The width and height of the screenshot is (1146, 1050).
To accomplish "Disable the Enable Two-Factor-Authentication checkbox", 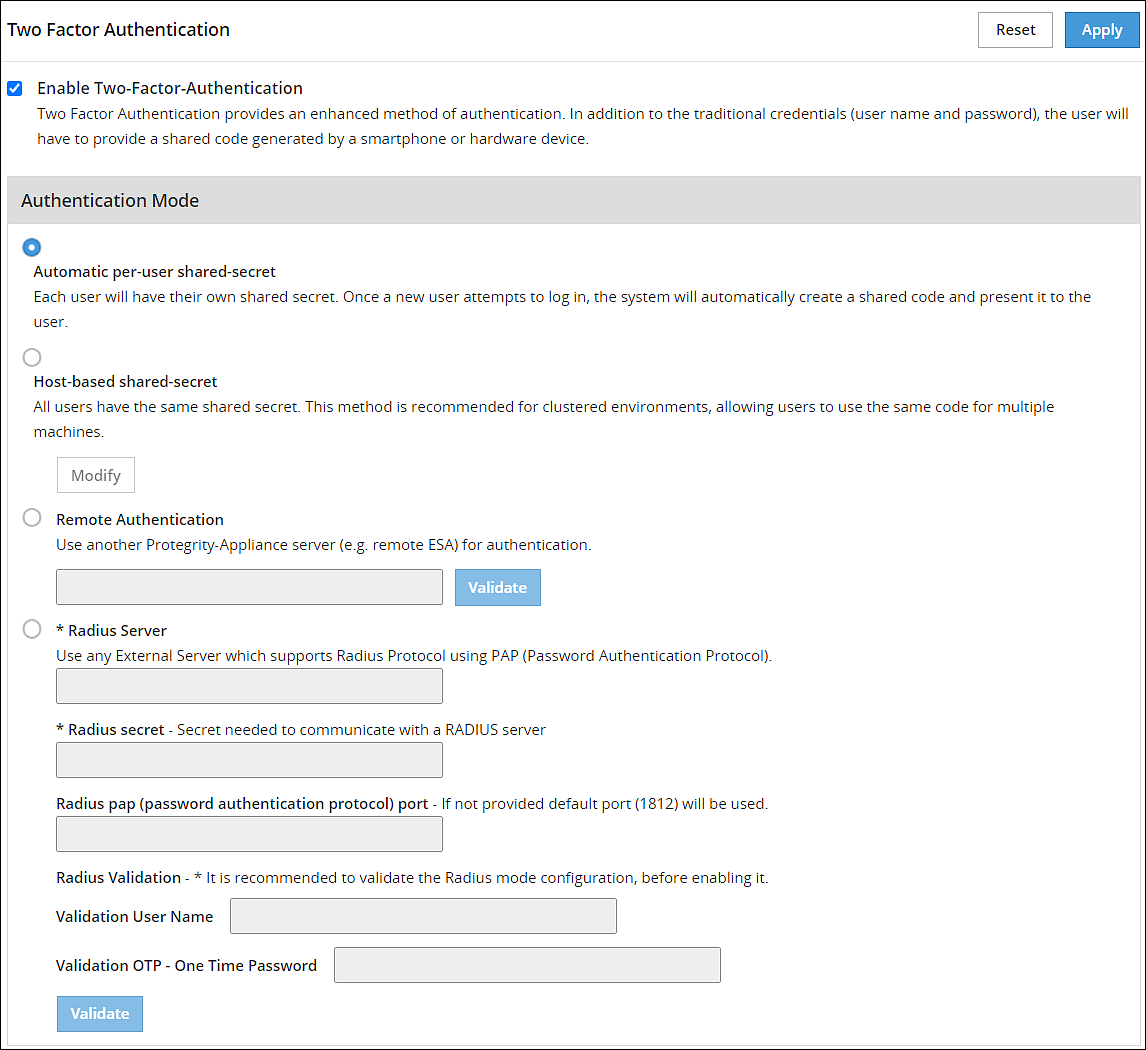I will coord(14,88).
